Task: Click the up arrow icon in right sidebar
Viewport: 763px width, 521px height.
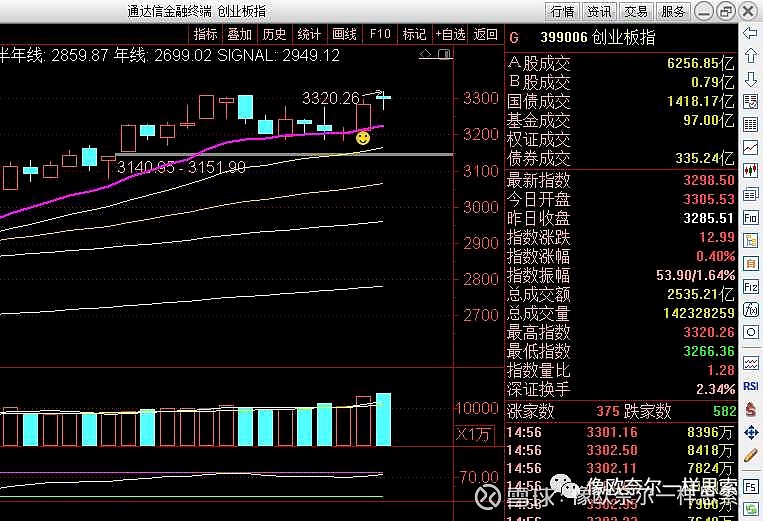Action: 750,55
